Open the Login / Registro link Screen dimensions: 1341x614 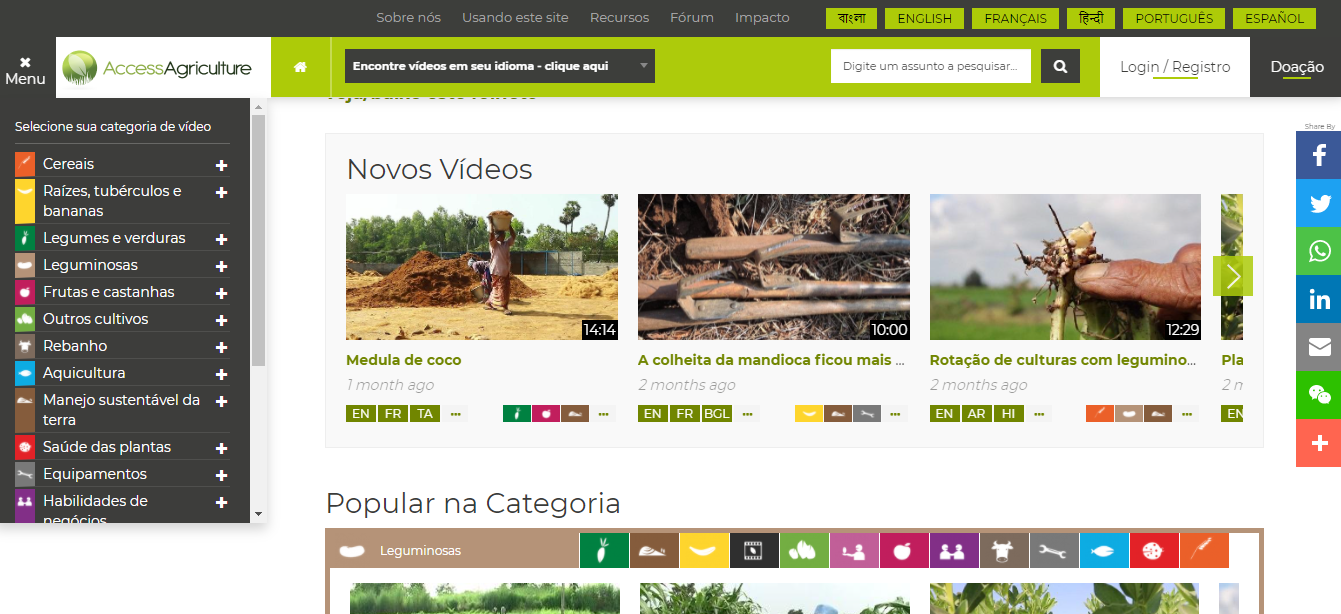pyautogui.click(x=1175, y=67)
